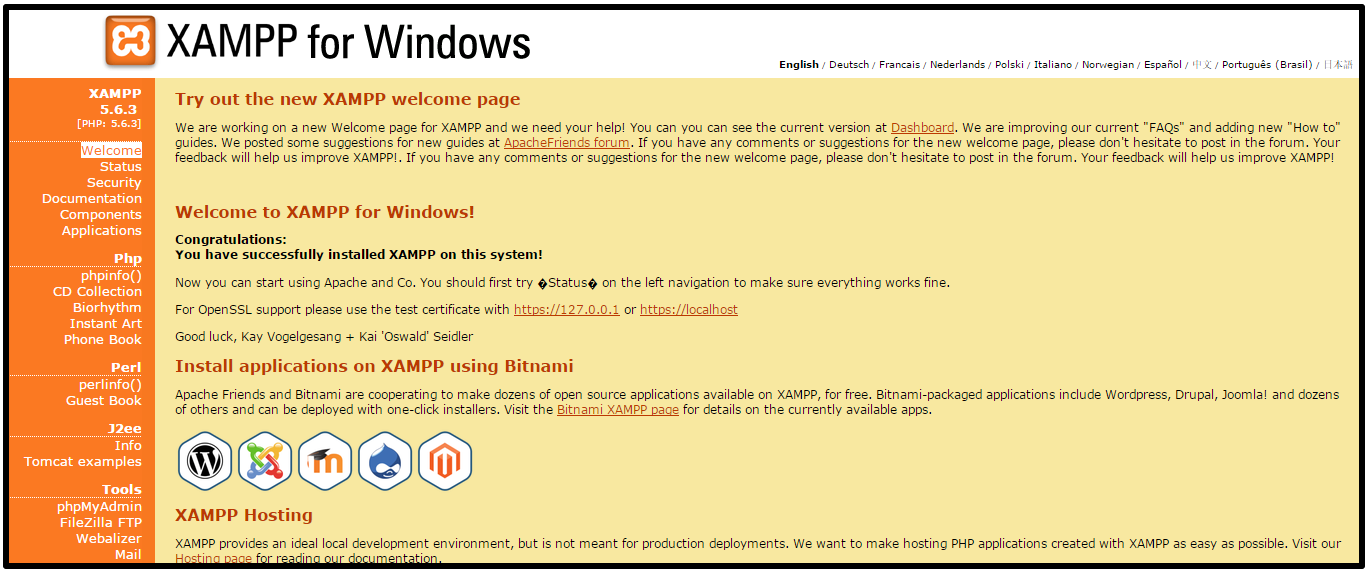Viewport: 1369px width, 572px height.
Task: Visit the Bitnami XAMPP page link
Action: 618,410
